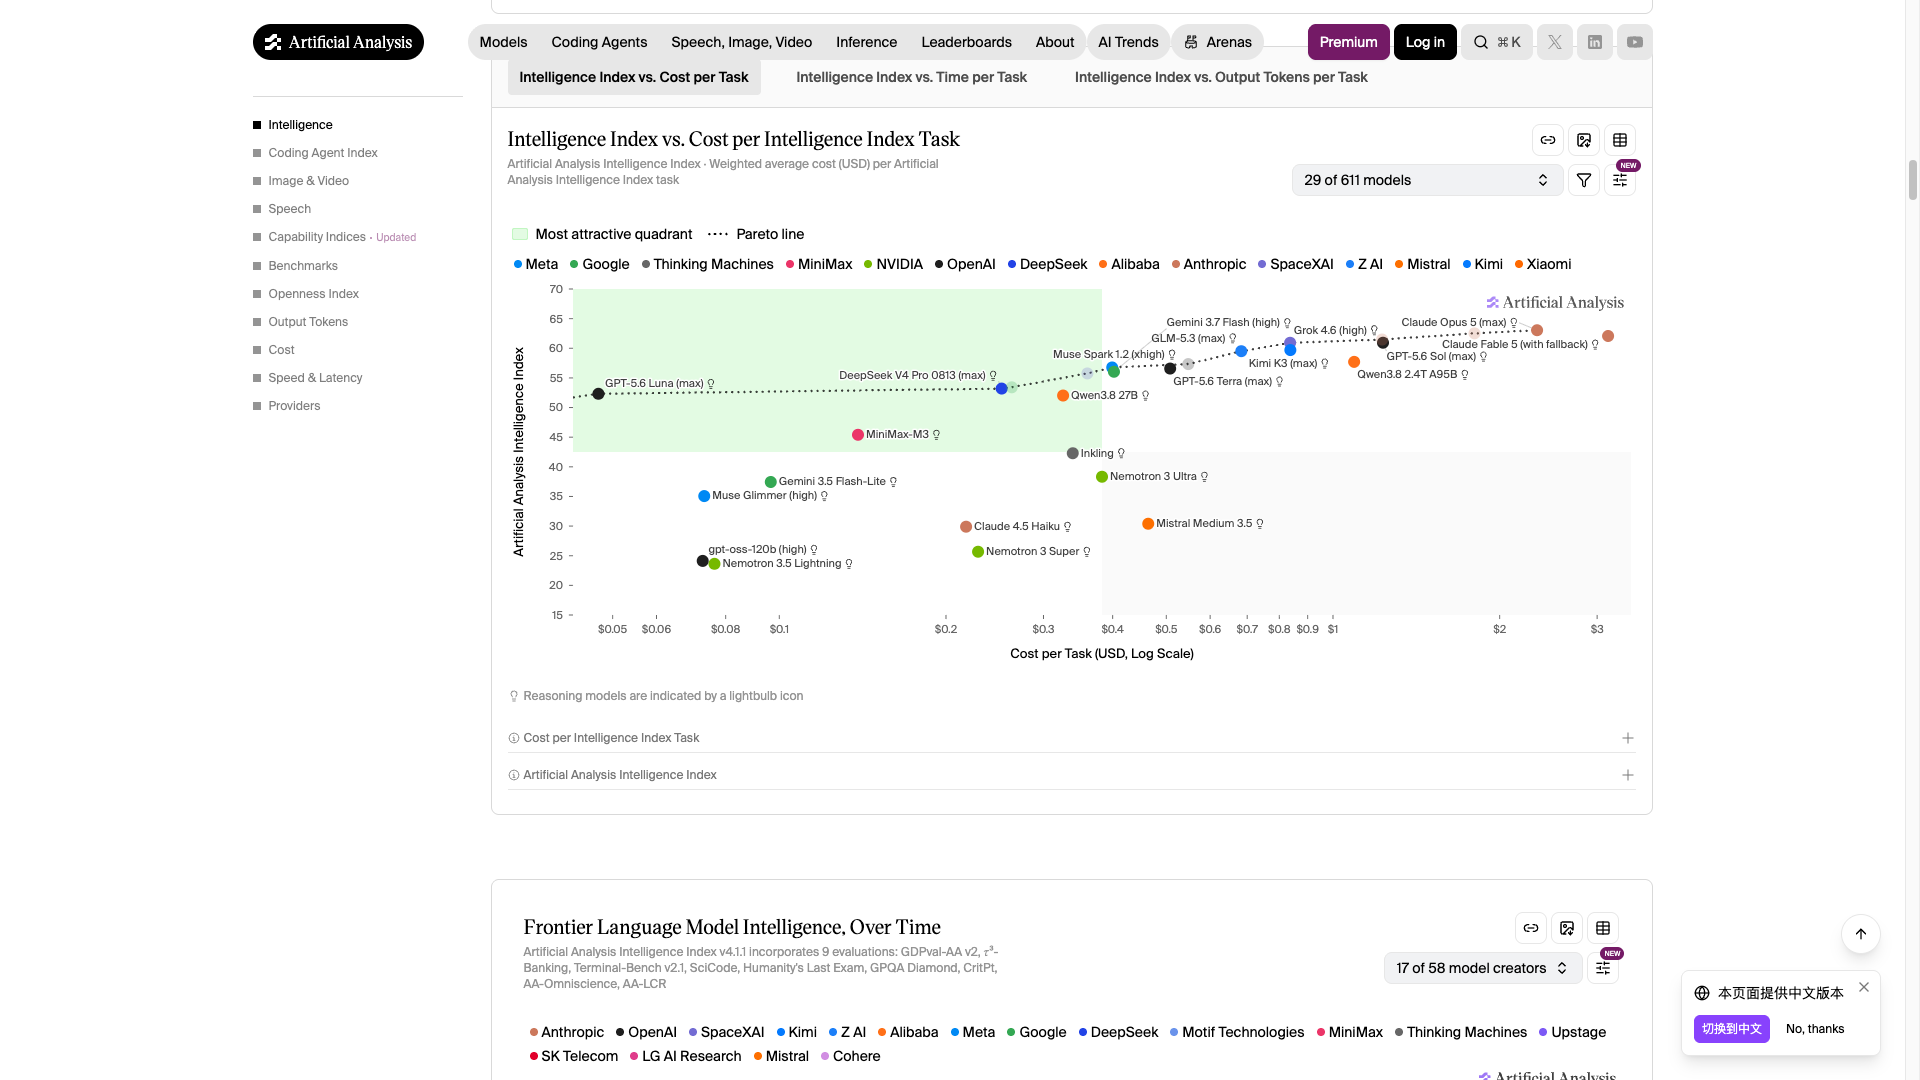Screen dimensions: 1920x1080
Task: Click the scroll-to-top arrow button
Action: (x=1861, y=934)
